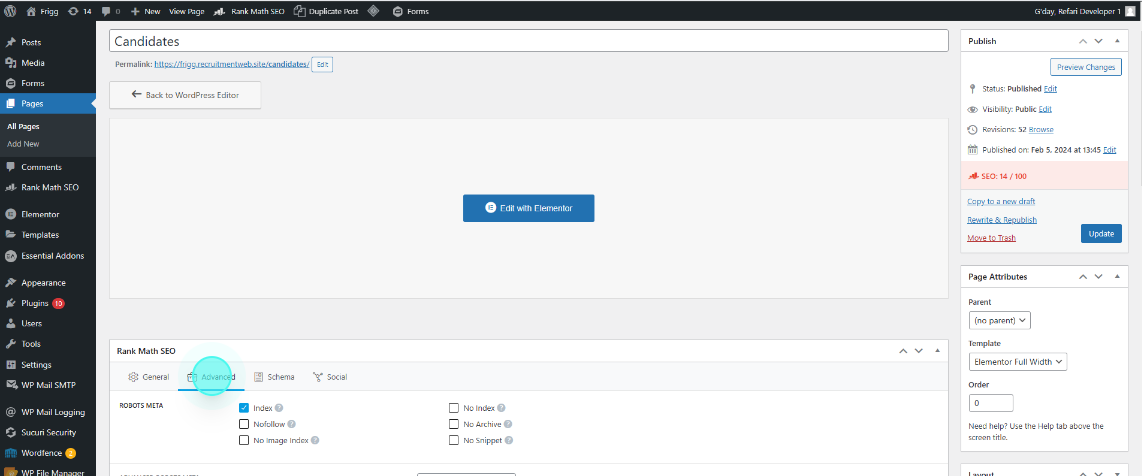Click the Index help question mark icon

click(x=279, y=408)
